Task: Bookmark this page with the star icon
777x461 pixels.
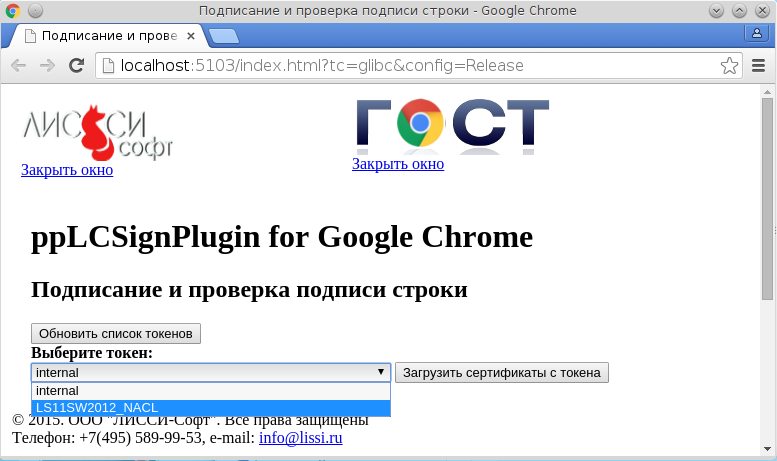Action: pos(729,65)
